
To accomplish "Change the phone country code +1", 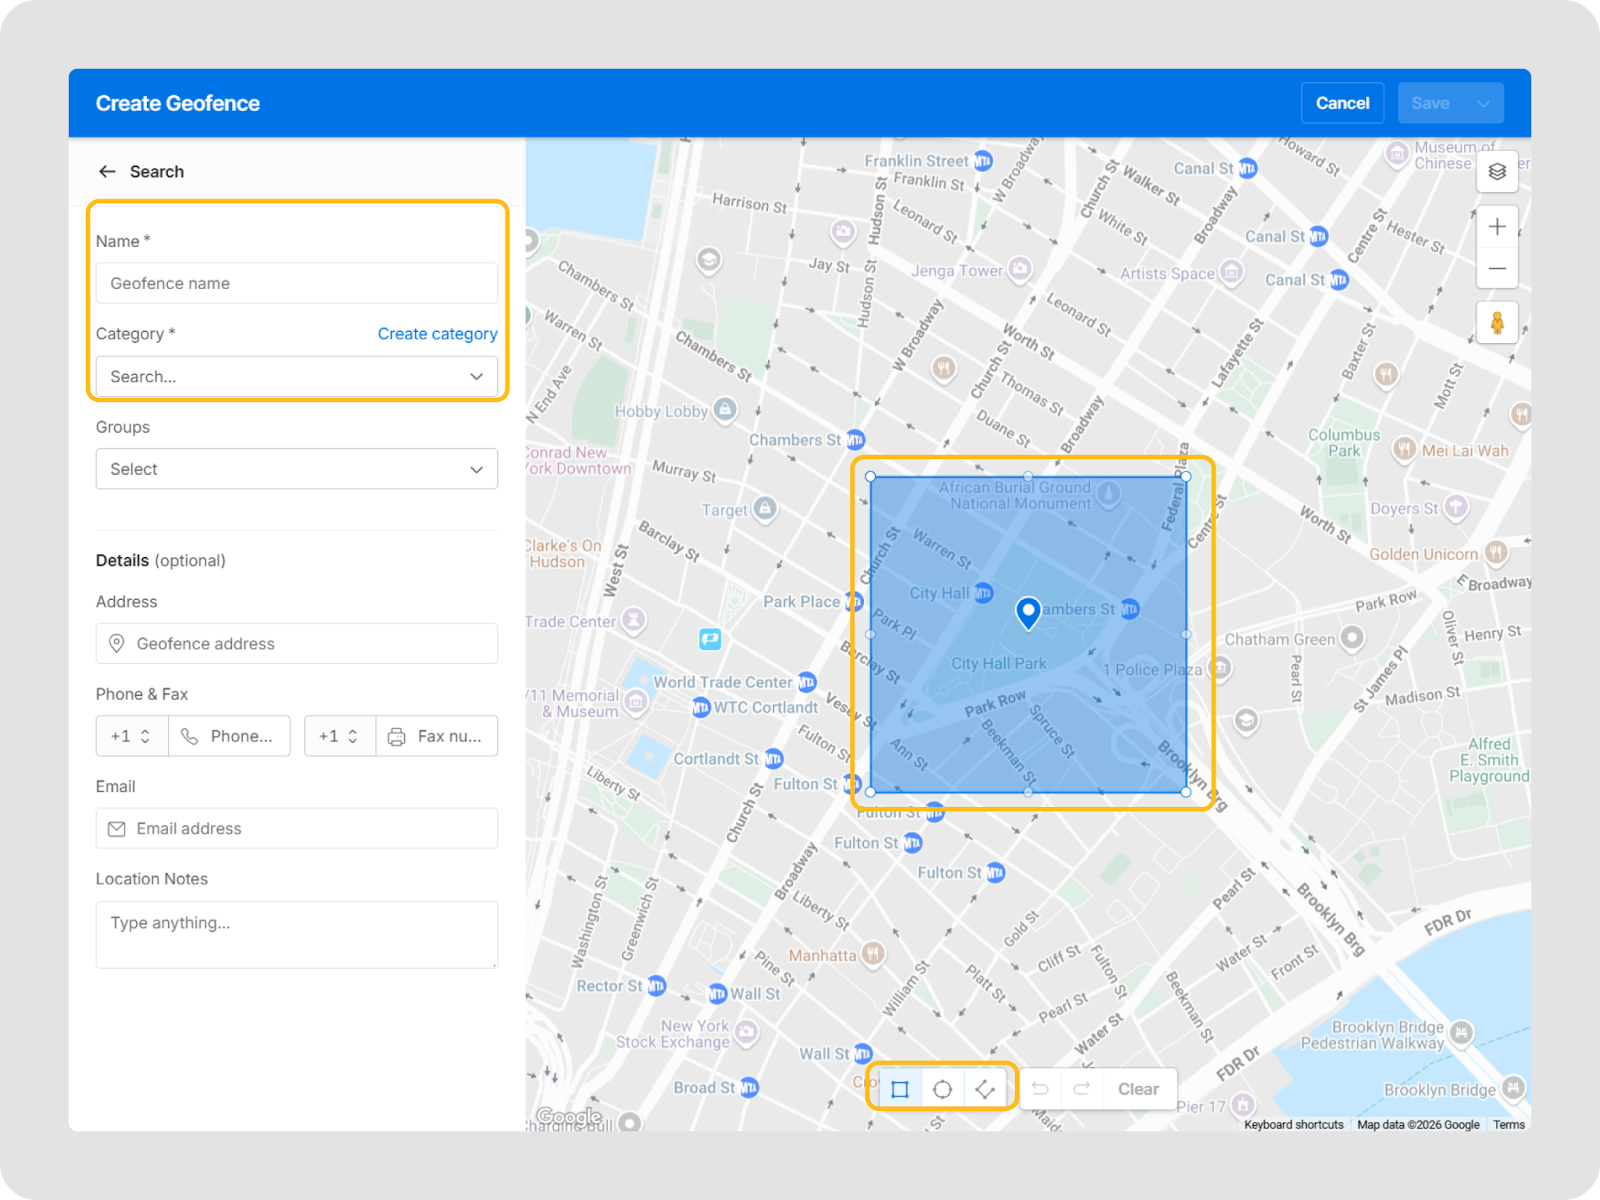I will pyautogui.click(x=132, y=736).
